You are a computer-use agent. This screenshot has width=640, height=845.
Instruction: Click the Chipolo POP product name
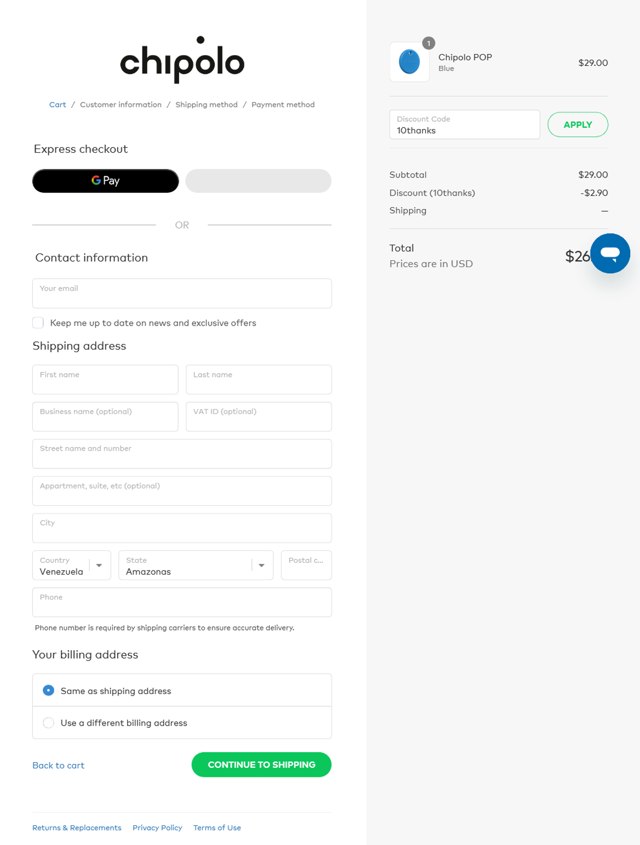(465, 57)
